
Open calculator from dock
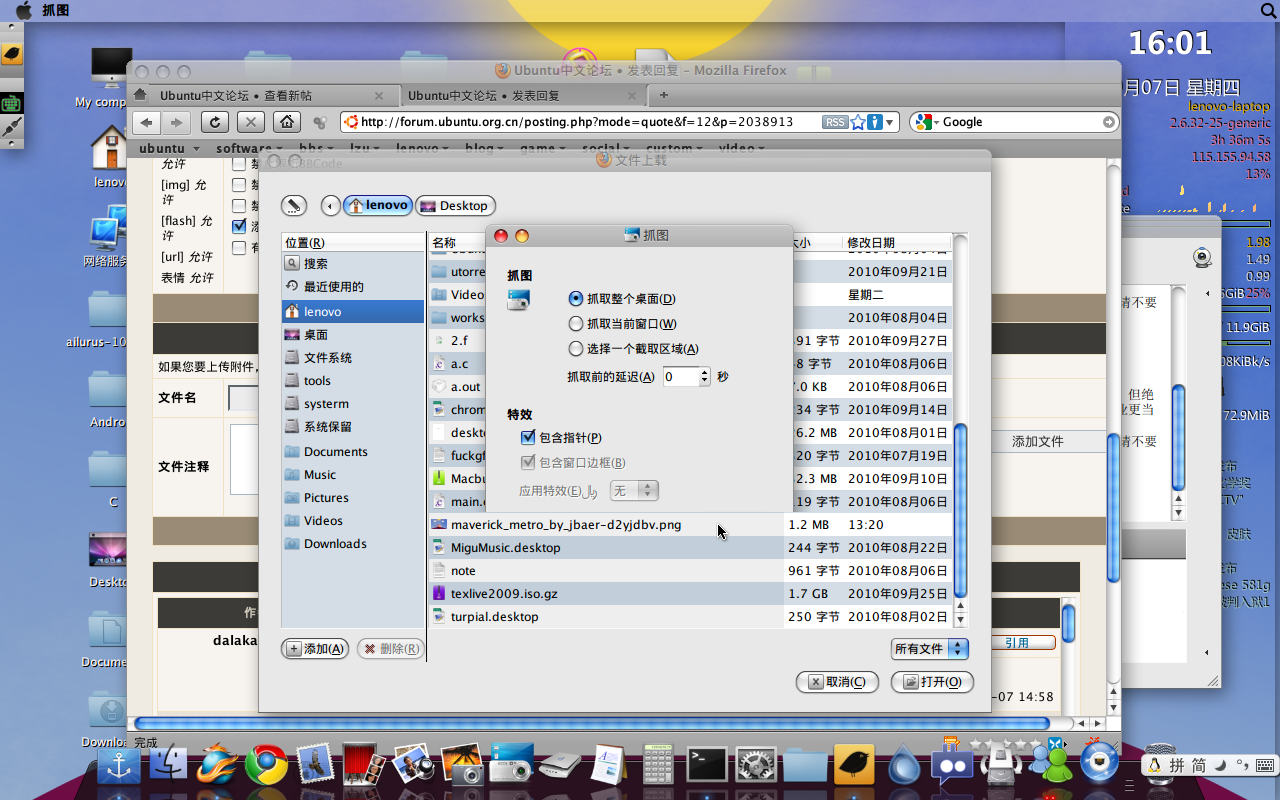coord(658,765)
